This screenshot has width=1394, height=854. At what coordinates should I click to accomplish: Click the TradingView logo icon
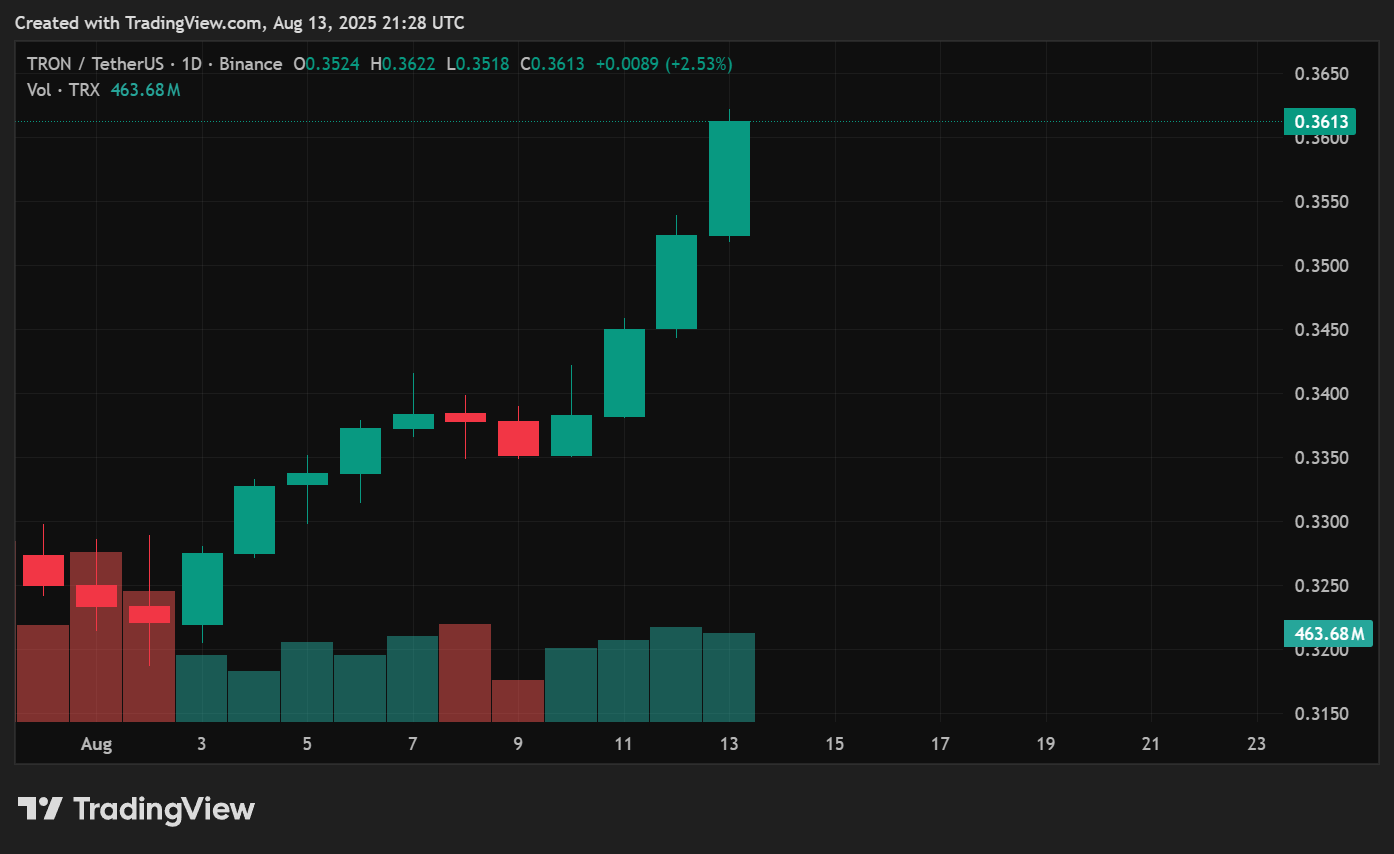tap(41, 808)
